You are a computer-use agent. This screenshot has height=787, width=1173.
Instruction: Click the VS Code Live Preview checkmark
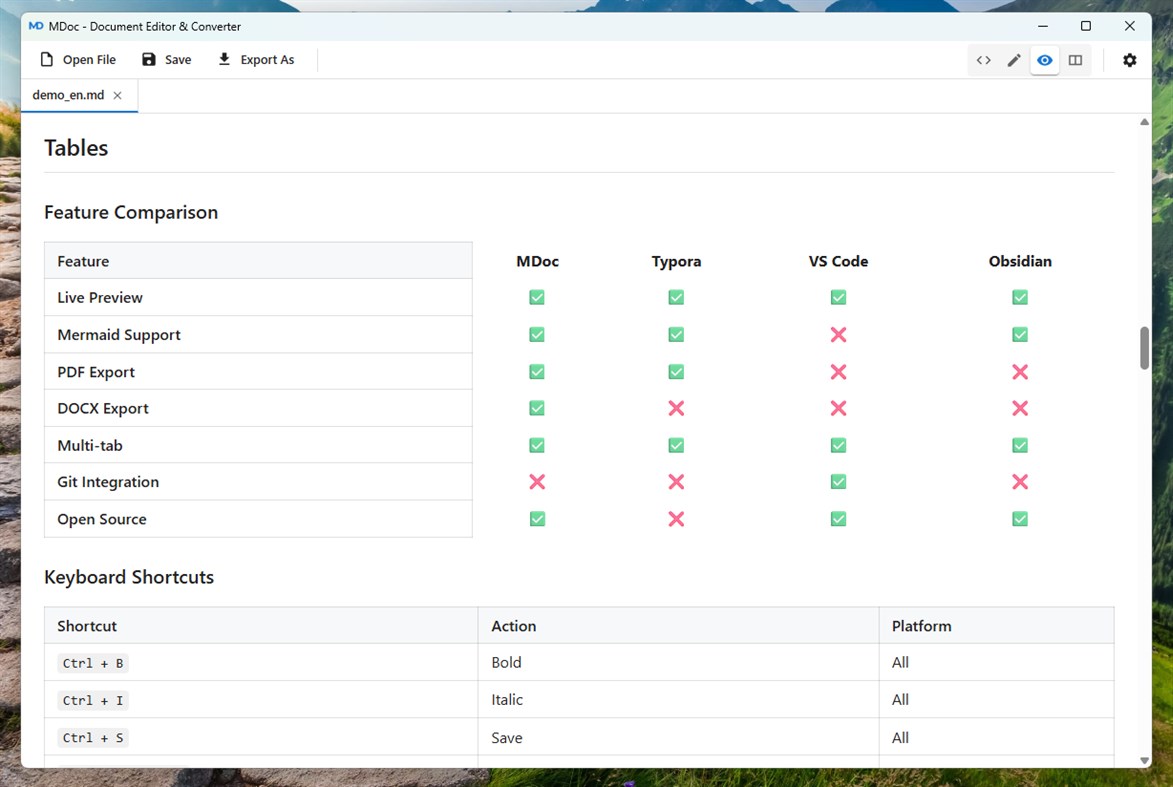click(x=839, y=298)
